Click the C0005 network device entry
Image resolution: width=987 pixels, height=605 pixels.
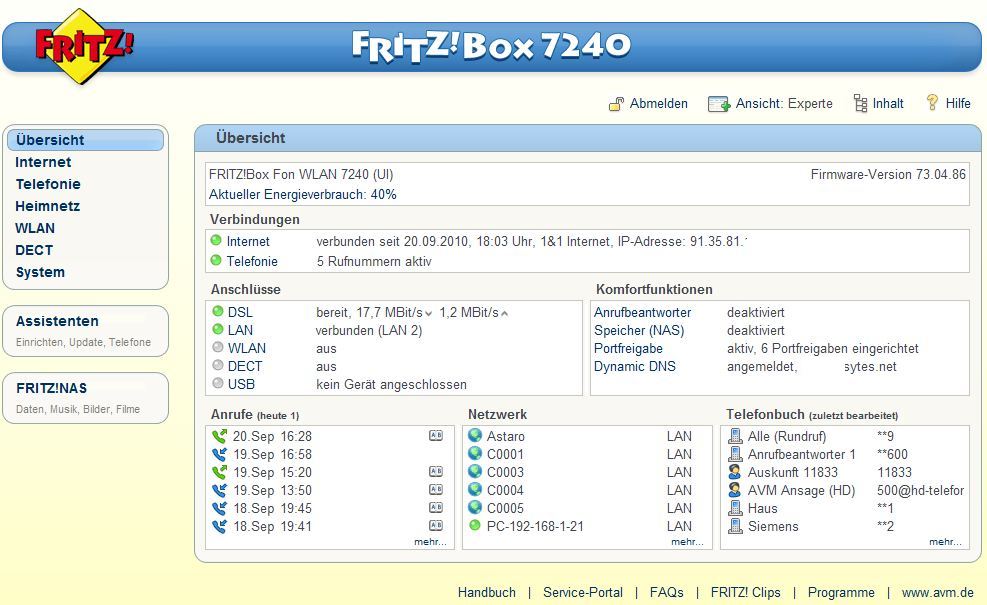coord(505,508)
